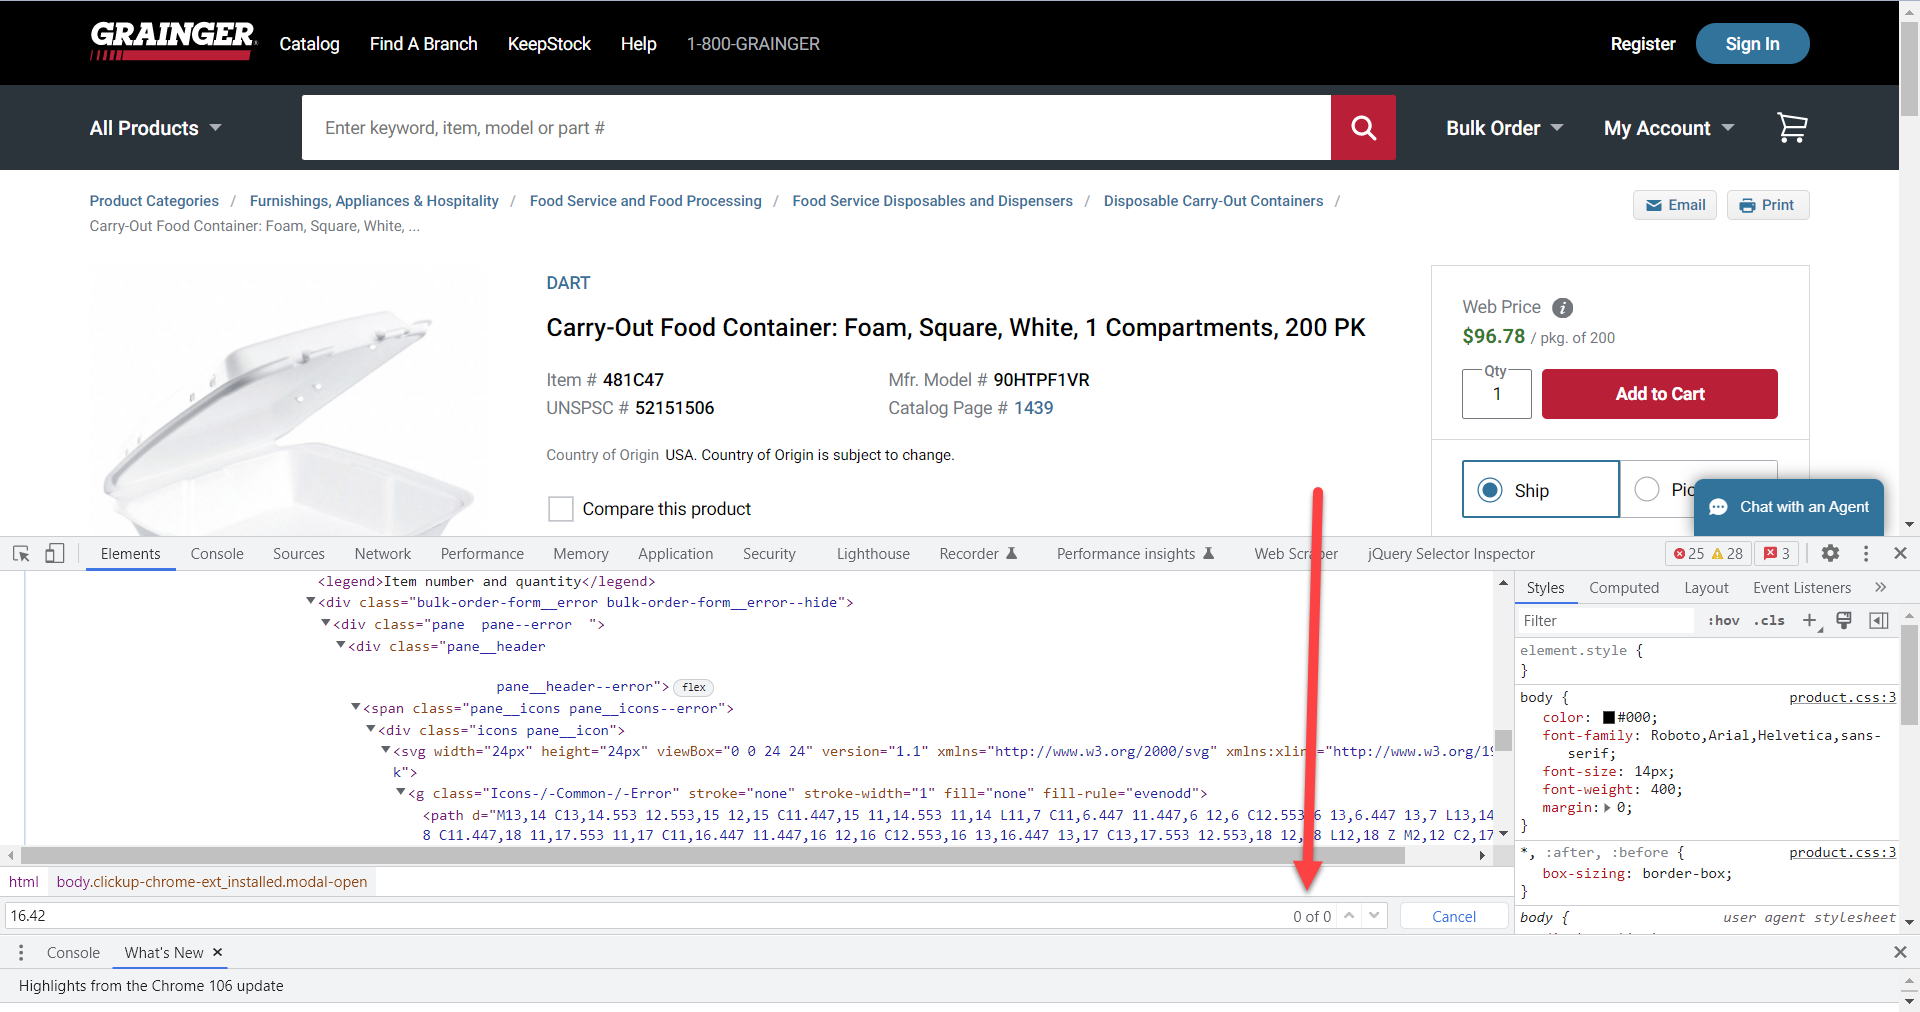
Task: Open DevTools settings gear
Action: click(1831, 553)
